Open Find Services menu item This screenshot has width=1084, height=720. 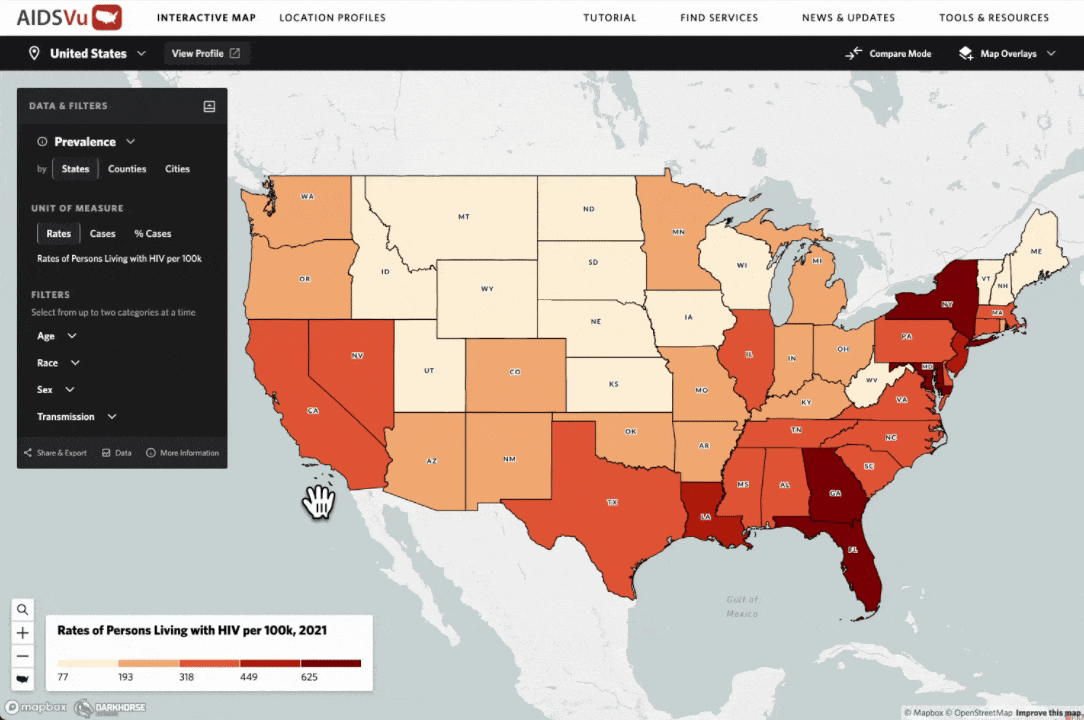point(719,17)
